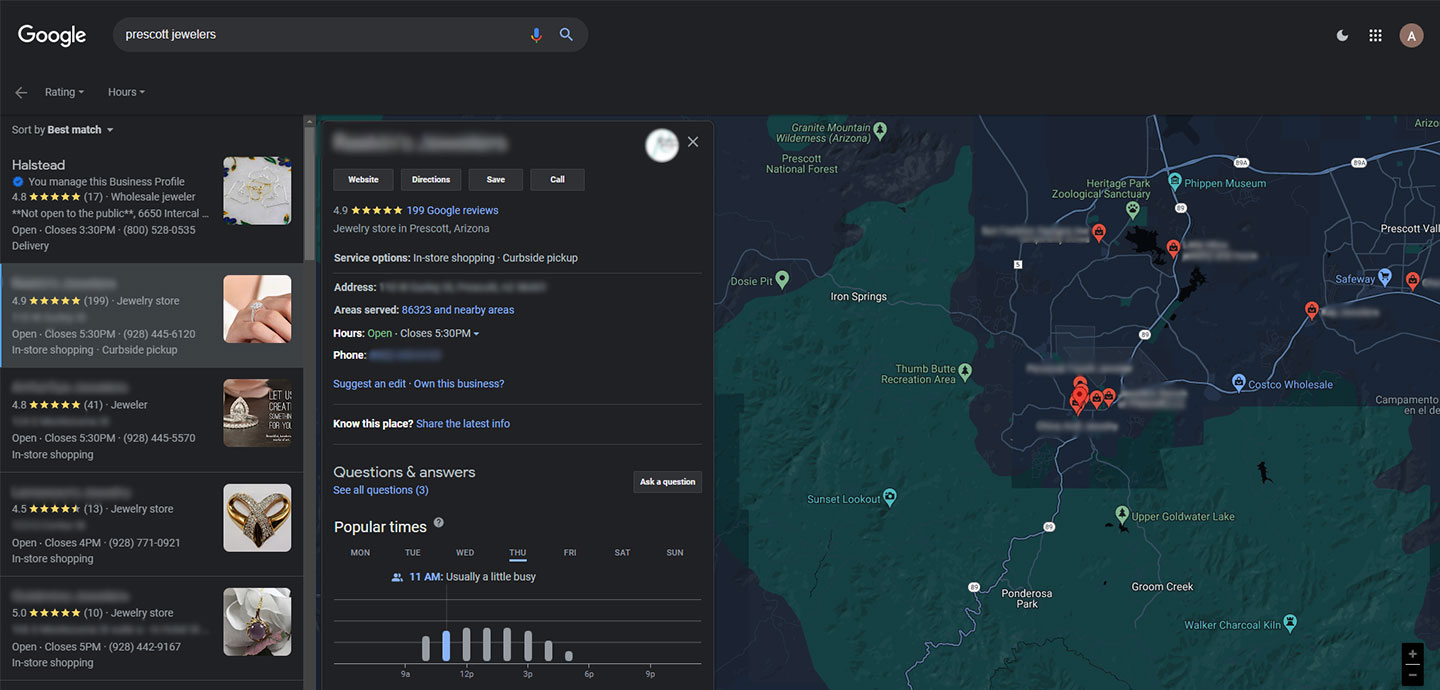Click the Thumb Butte Recreation Area pin

click(x=965, y=372)
